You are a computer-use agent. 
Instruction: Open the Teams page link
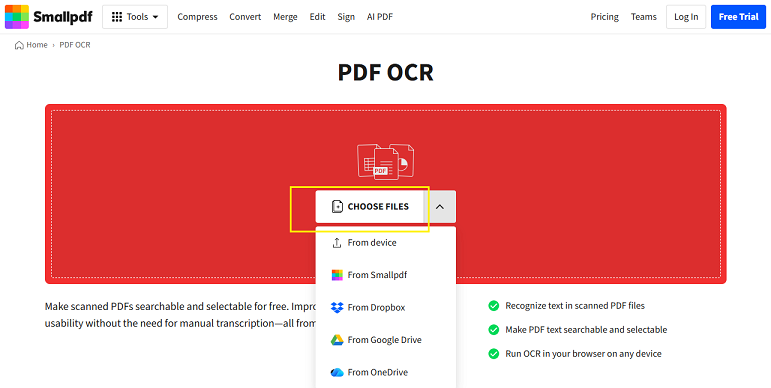(644, 17)
